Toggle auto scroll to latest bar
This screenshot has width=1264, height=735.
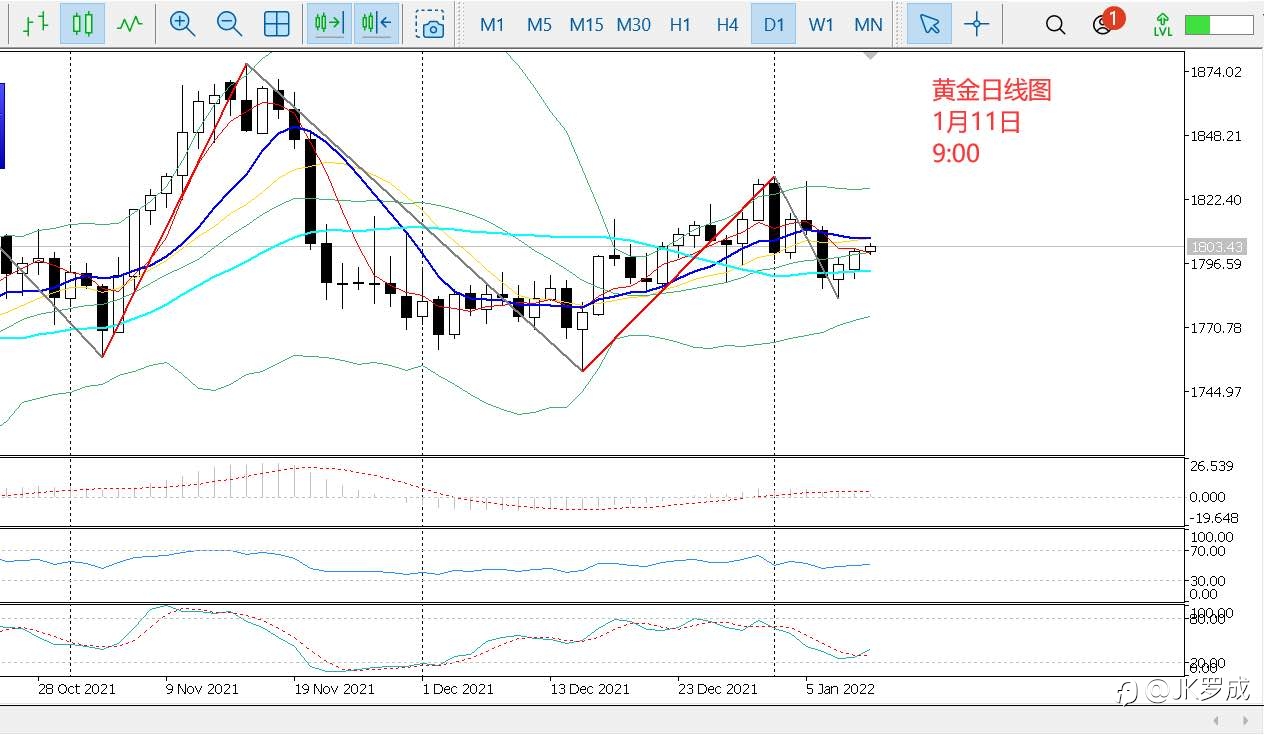coord(329,24)
